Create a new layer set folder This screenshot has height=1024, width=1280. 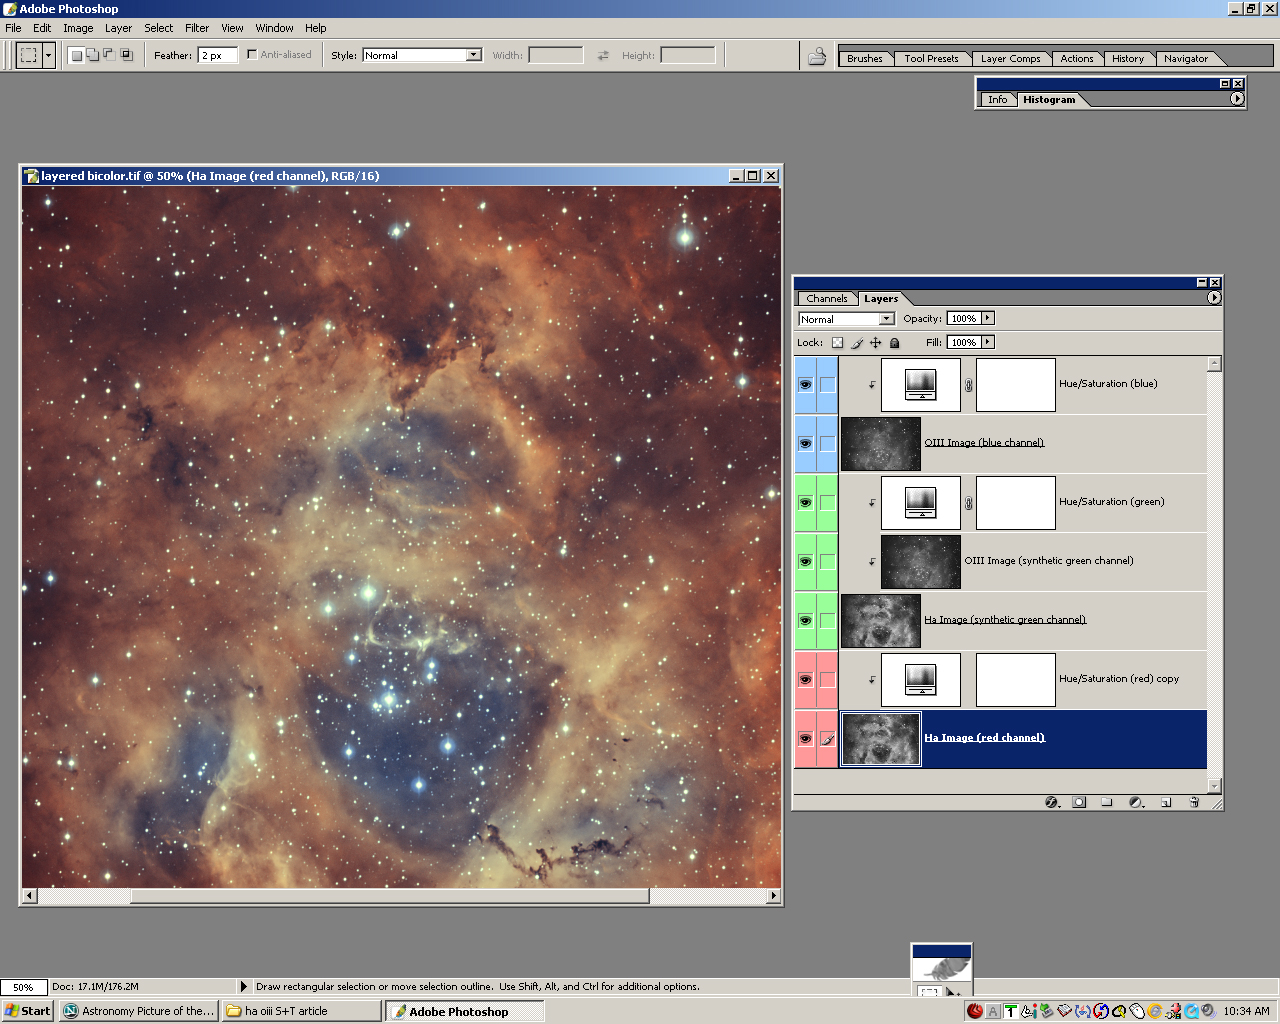(1107, 802)
